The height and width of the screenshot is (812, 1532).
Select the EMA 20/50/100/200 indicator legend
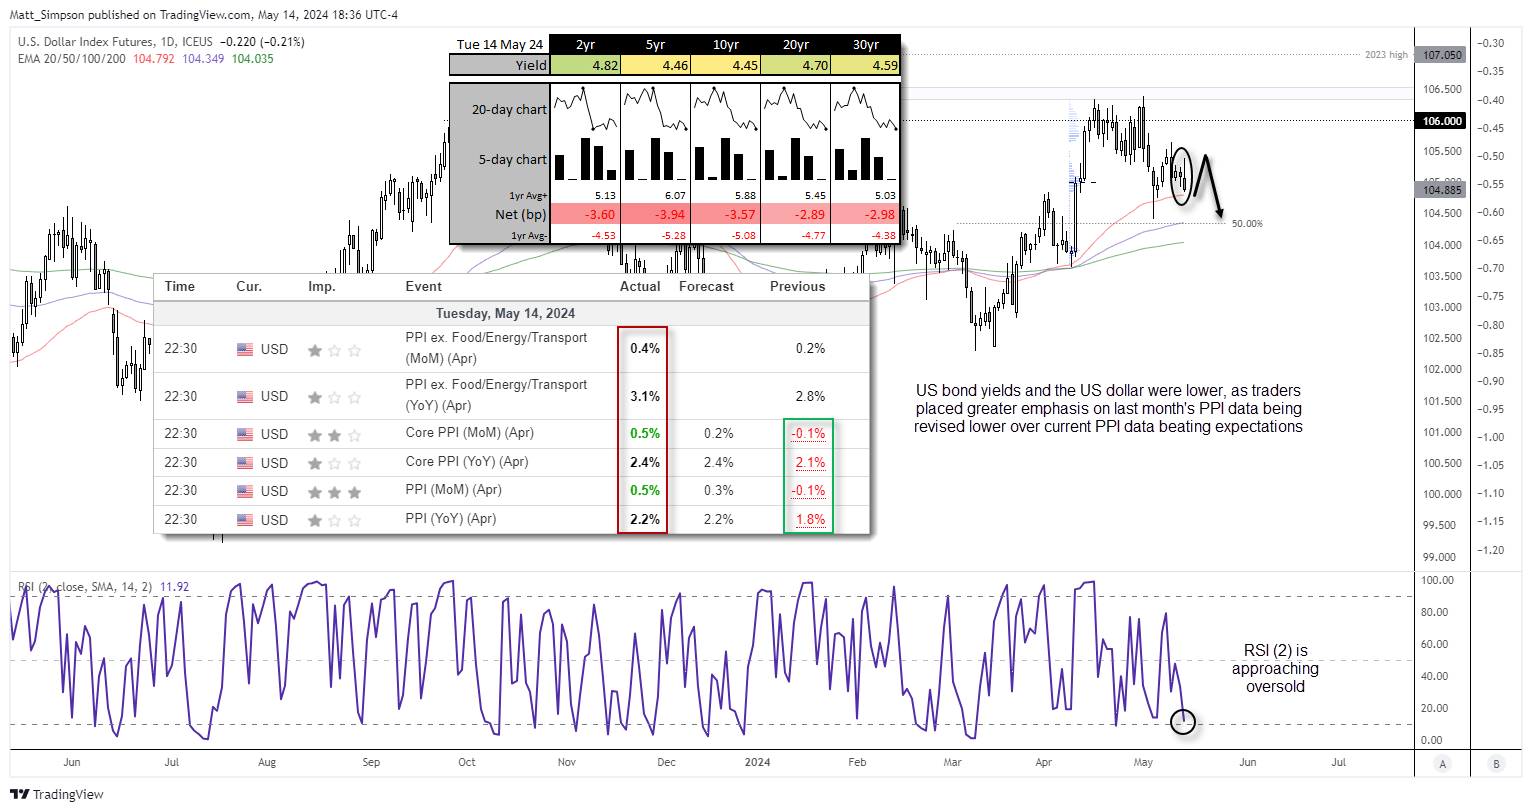pyautogui.click(x=72, y=59)
